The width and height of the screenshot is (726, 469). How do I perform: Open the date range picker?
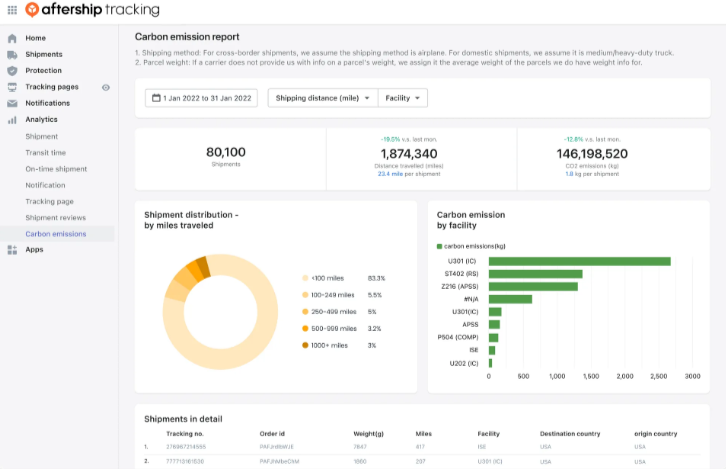[x=202, y=98]
